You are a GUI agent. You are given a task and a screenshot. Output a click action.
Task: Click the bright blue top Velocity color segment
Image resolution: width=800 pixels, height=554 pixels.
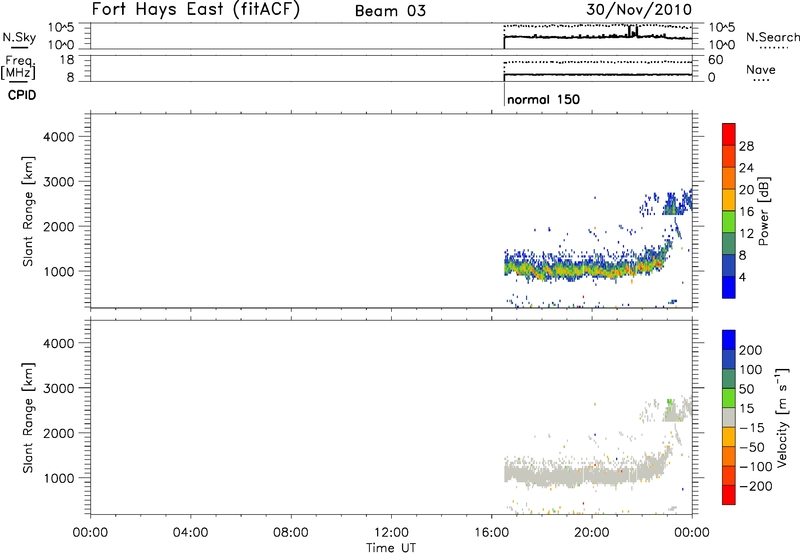pos(729,340)
